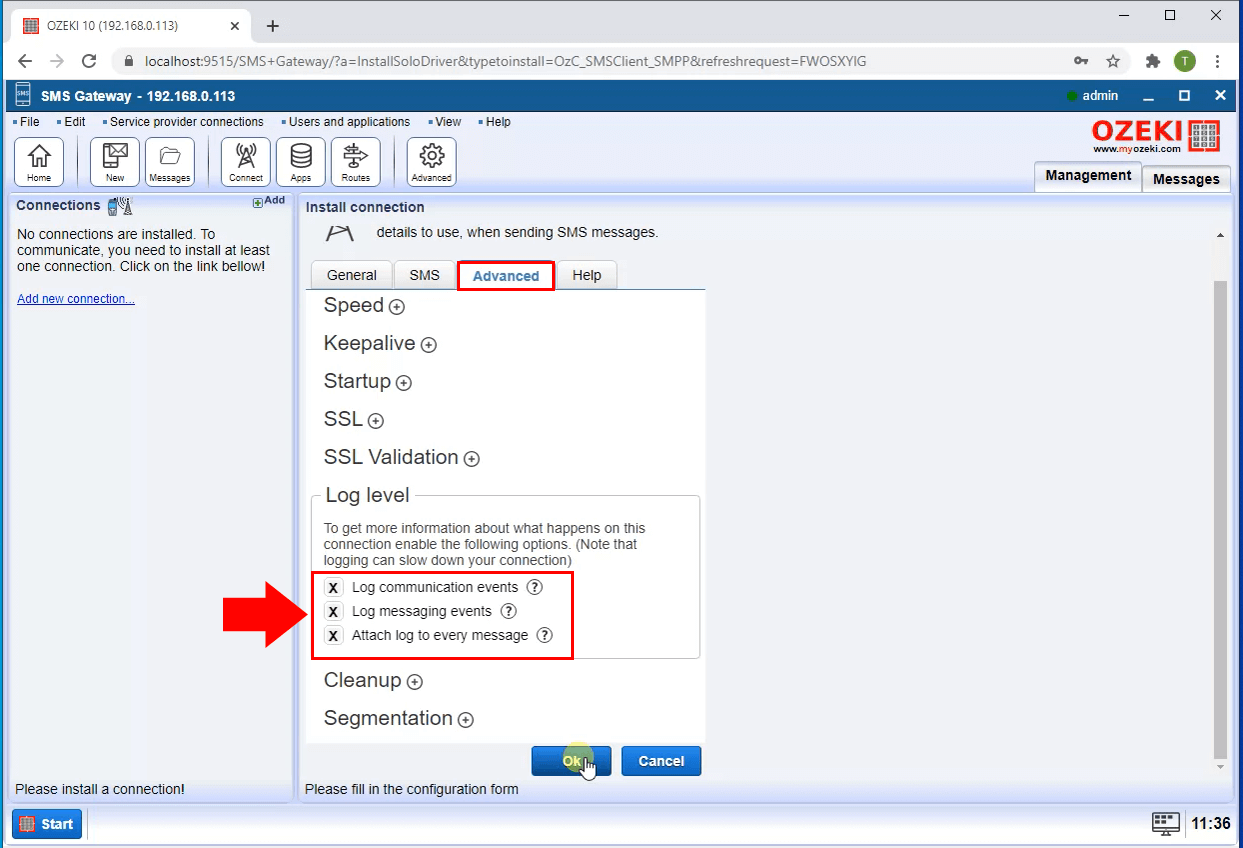Open the Service provider connections menu
This screenshot has height=848, width=1243.
coord(186,121)
